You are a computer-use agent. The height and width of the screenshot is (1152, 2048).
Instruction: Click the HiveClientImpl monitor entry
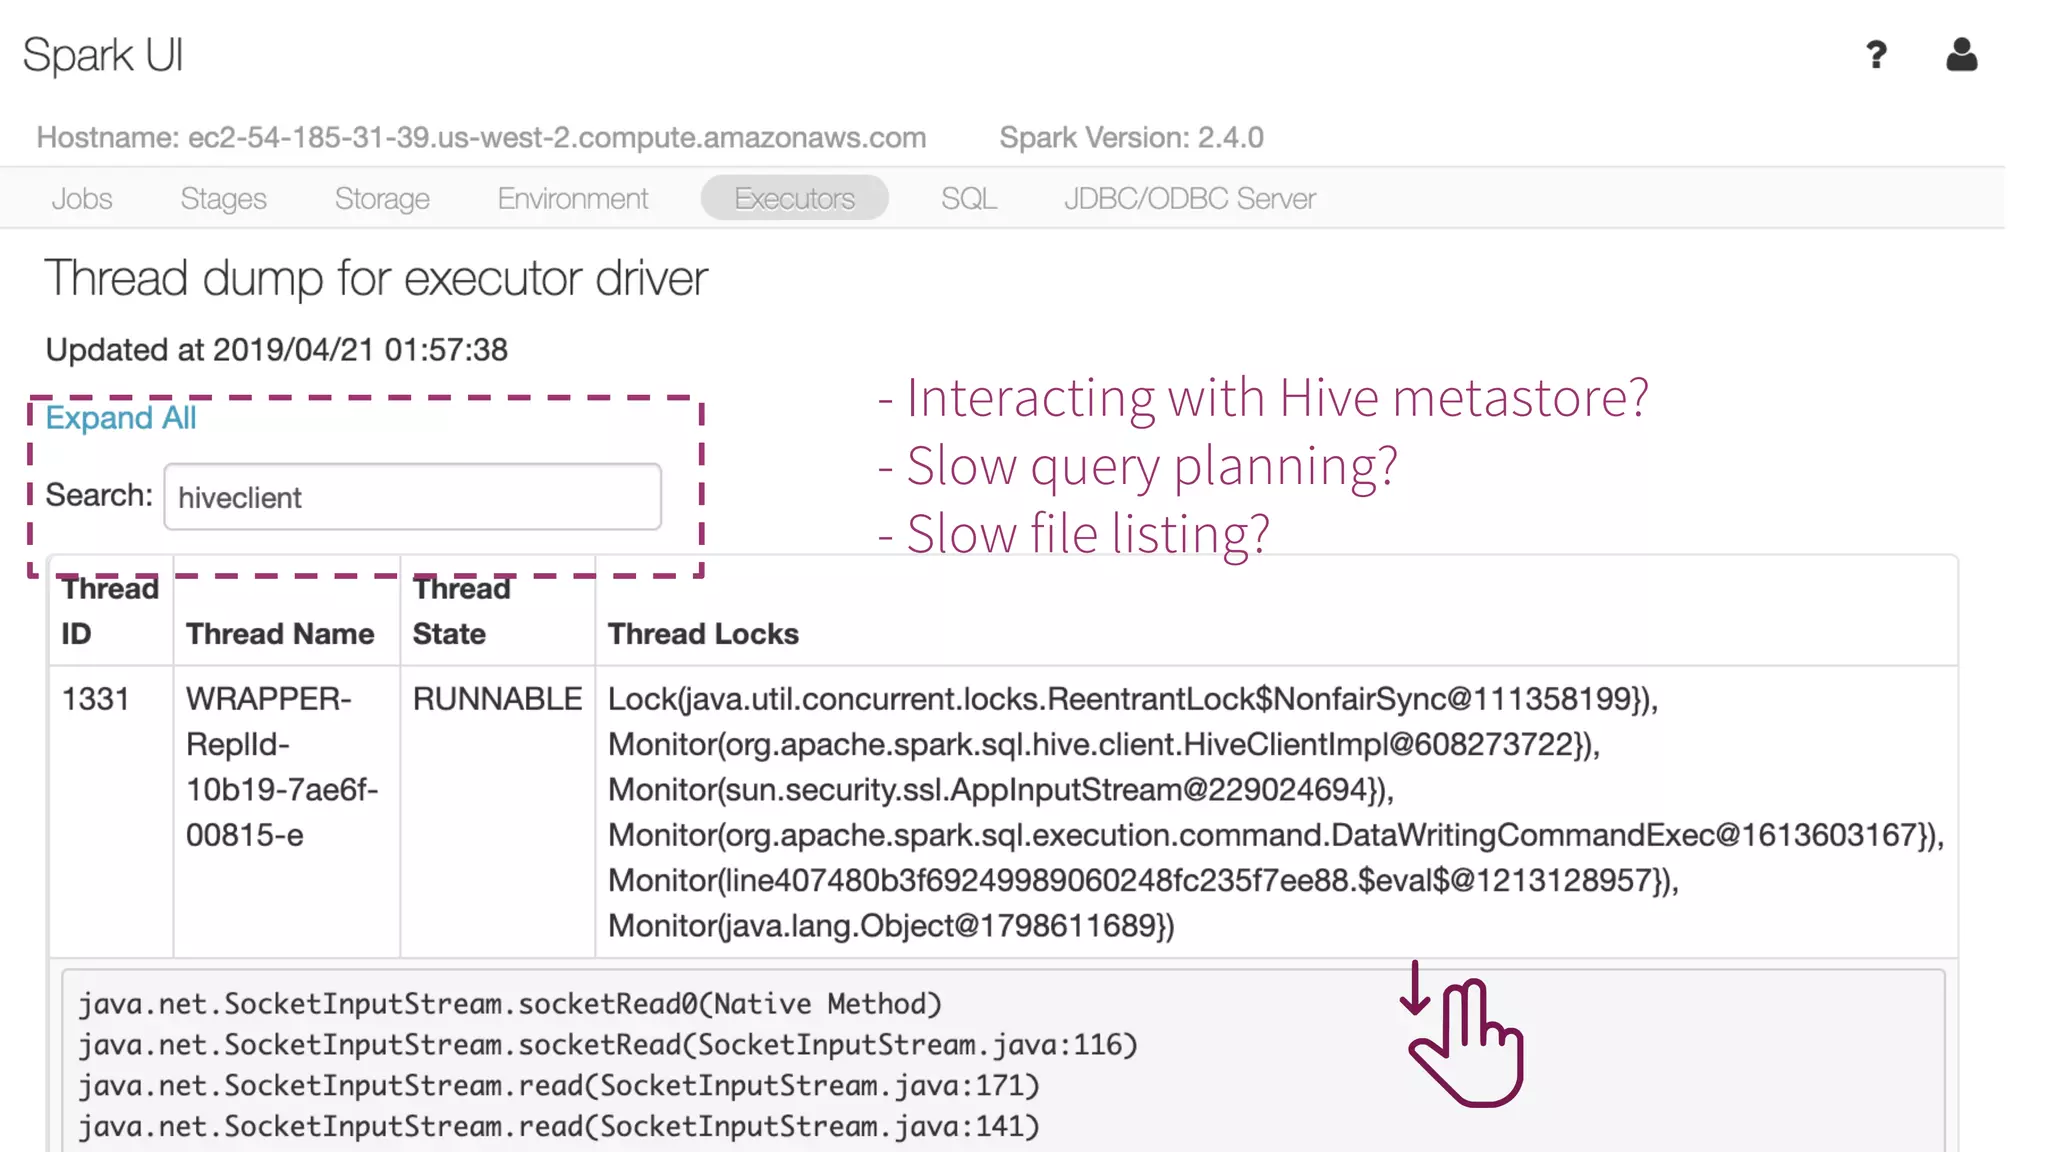click(x=1104, y=745)
